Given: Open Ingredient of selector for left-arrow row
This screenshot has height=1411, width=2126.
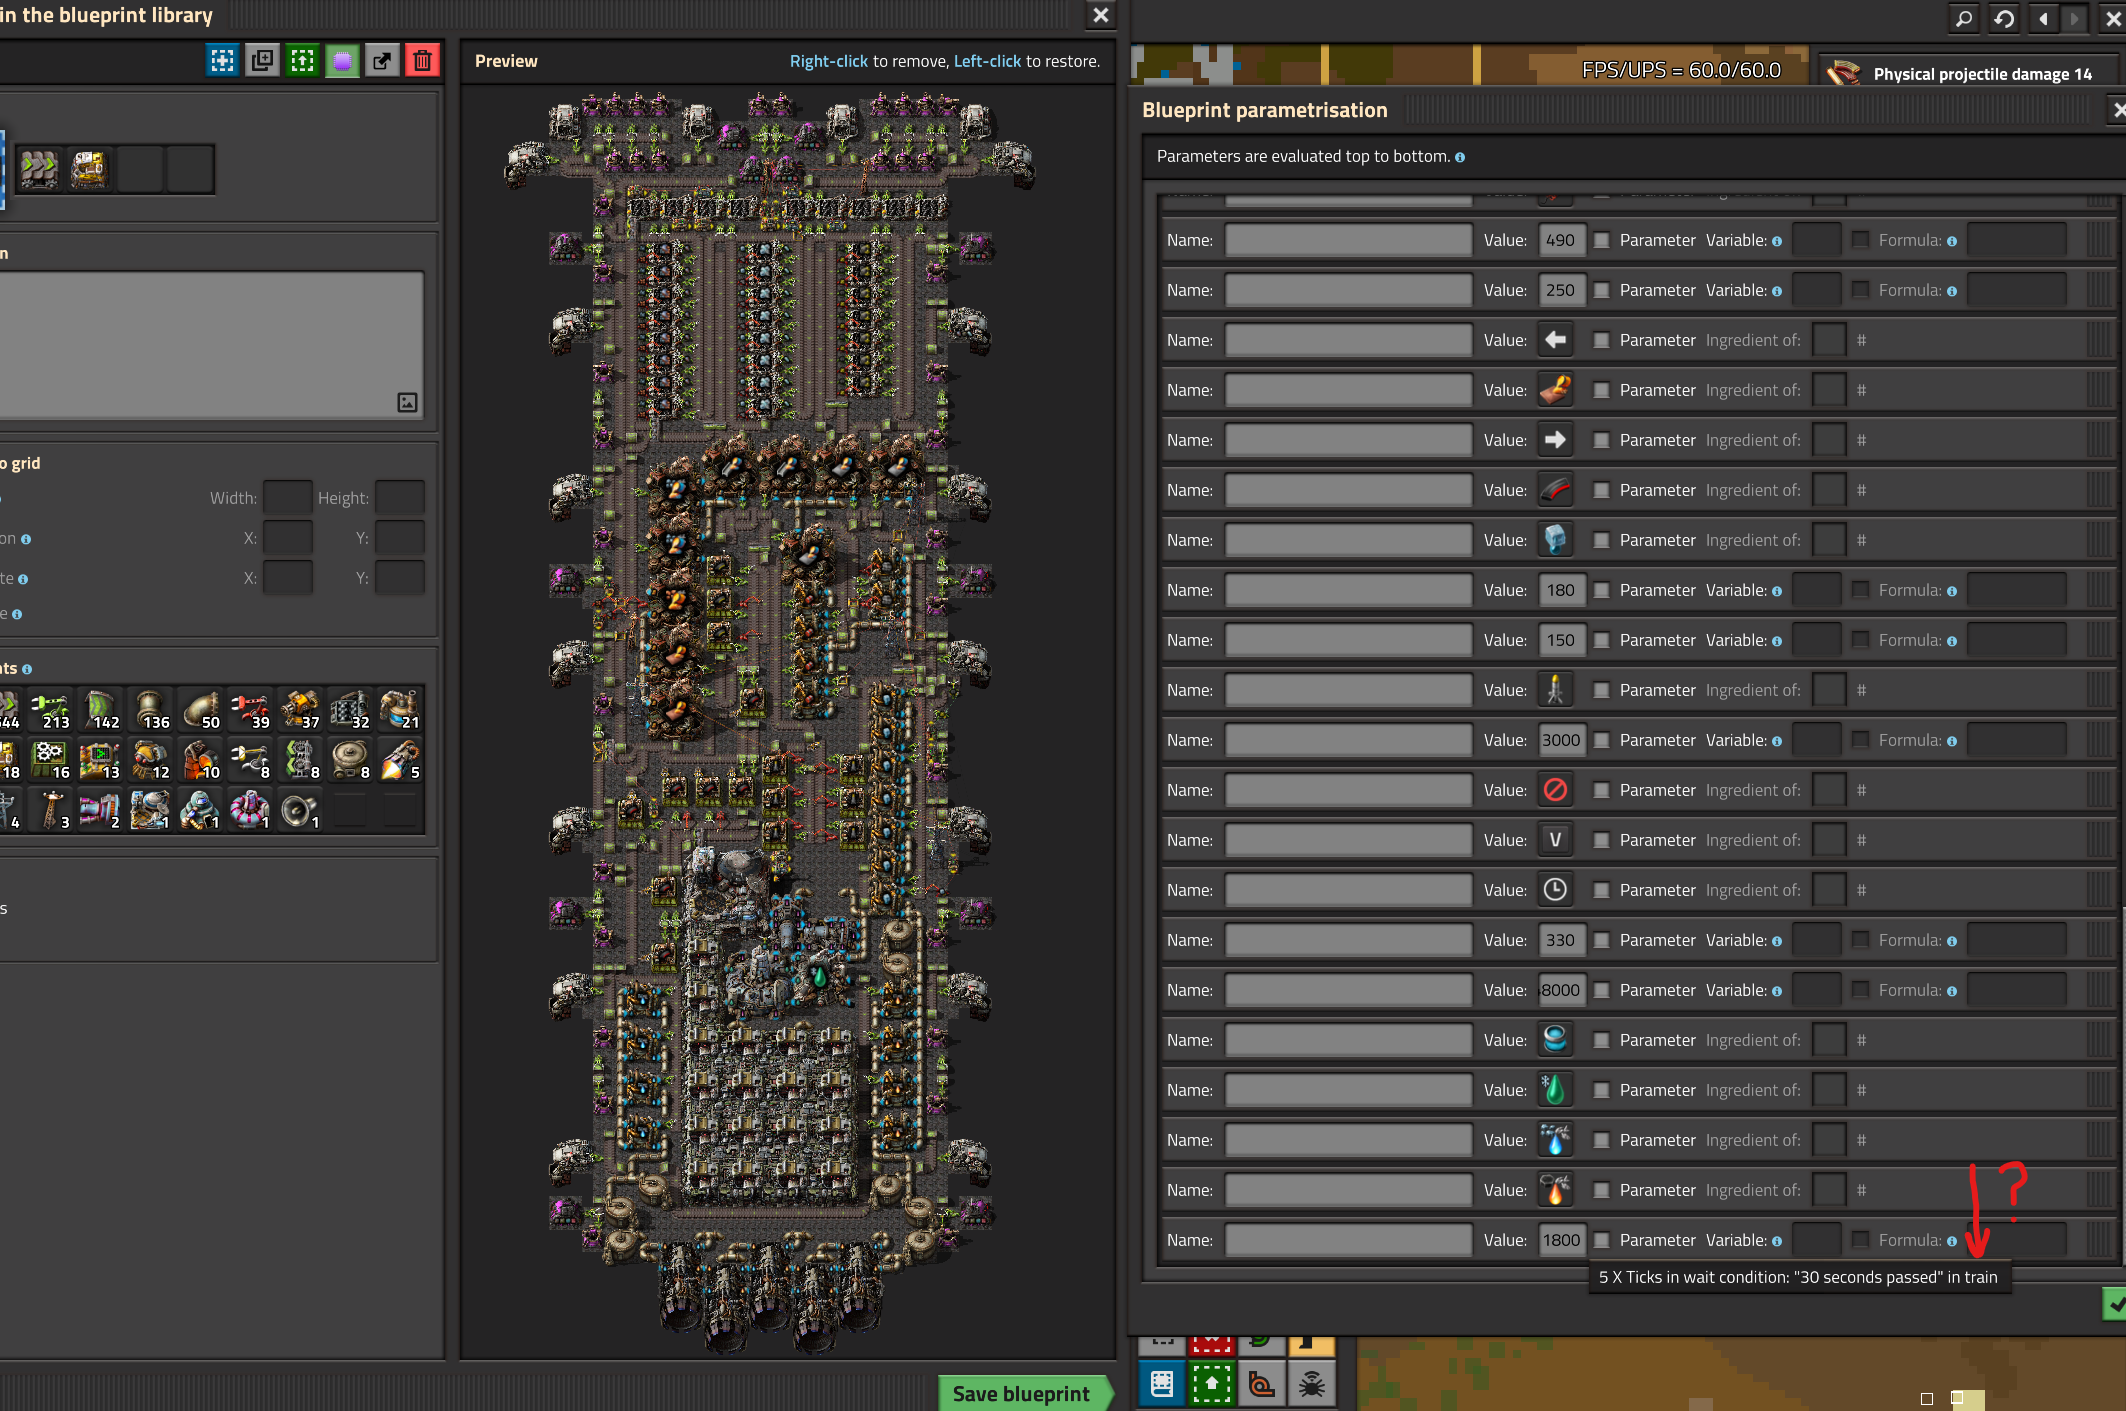Looking at the screenshot, I should coord(1829,340).
